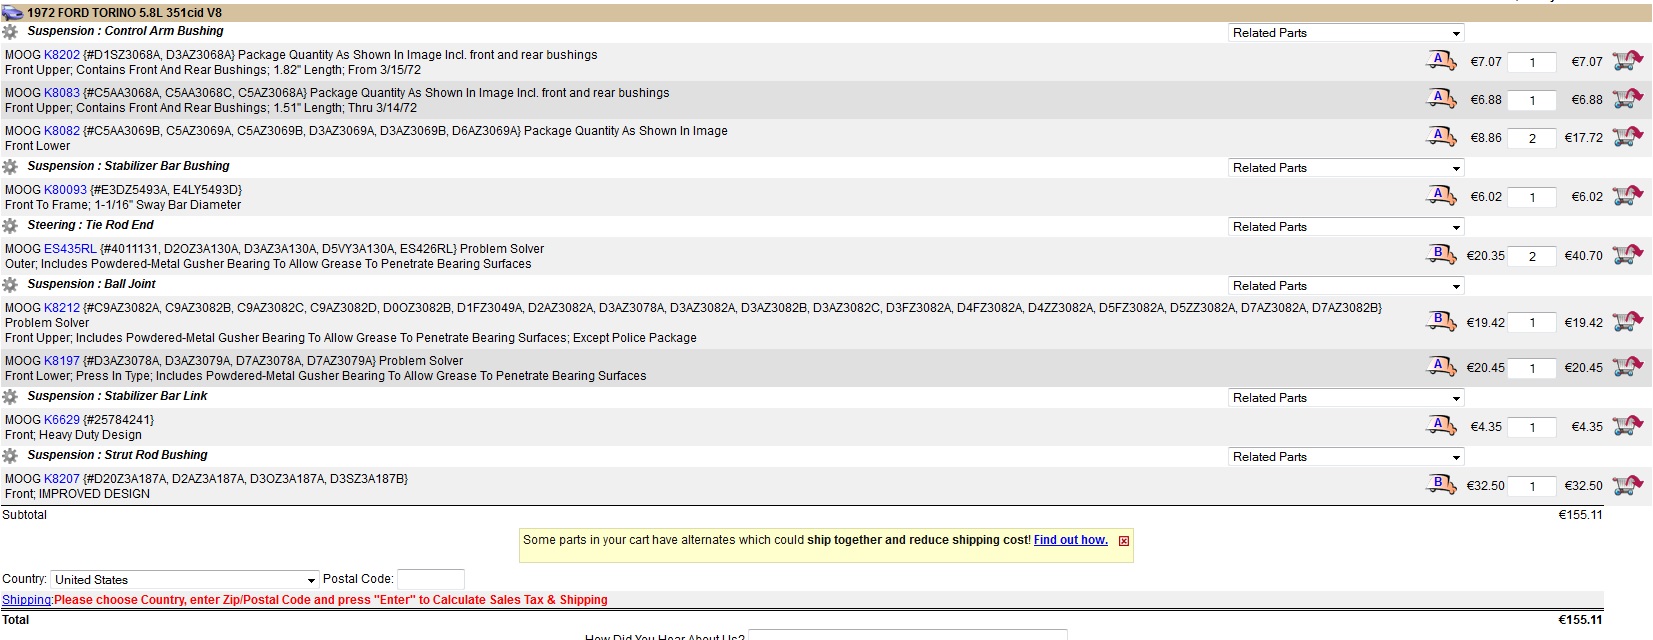Open Related Parts dropdown for Control Arm Bushing
Screen dimensions: 1653x640
1346,33
